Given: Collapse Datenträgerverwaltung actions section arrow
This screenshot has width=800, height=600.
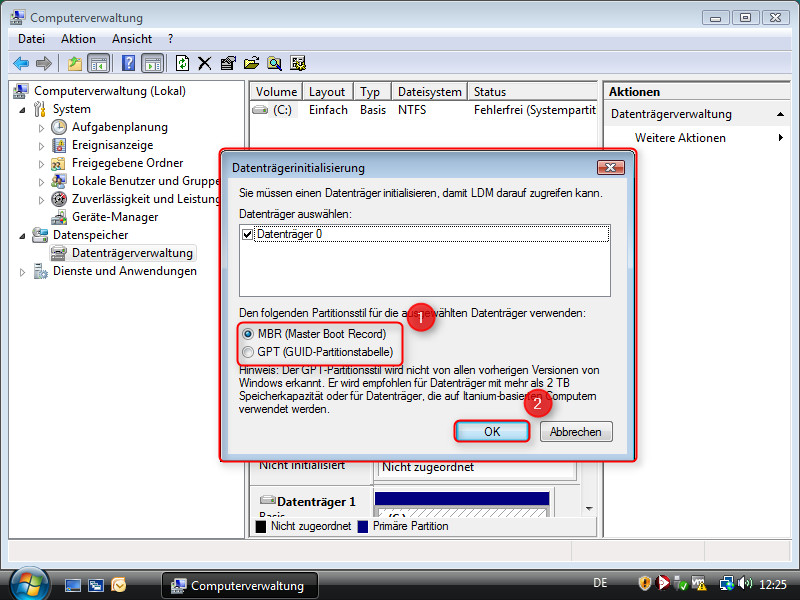Looking at the screenshot, I should click(780, 114).
